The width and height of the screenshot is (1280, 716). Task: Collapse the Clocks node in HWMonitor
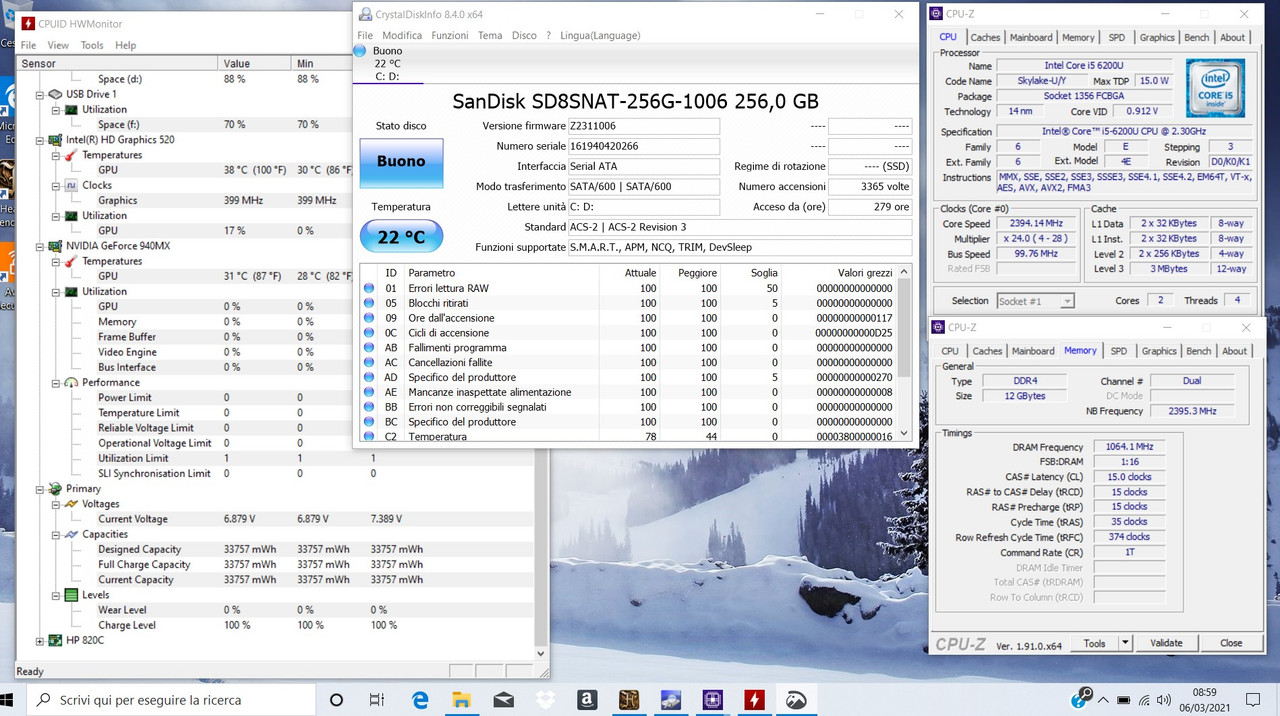(56, 185)
